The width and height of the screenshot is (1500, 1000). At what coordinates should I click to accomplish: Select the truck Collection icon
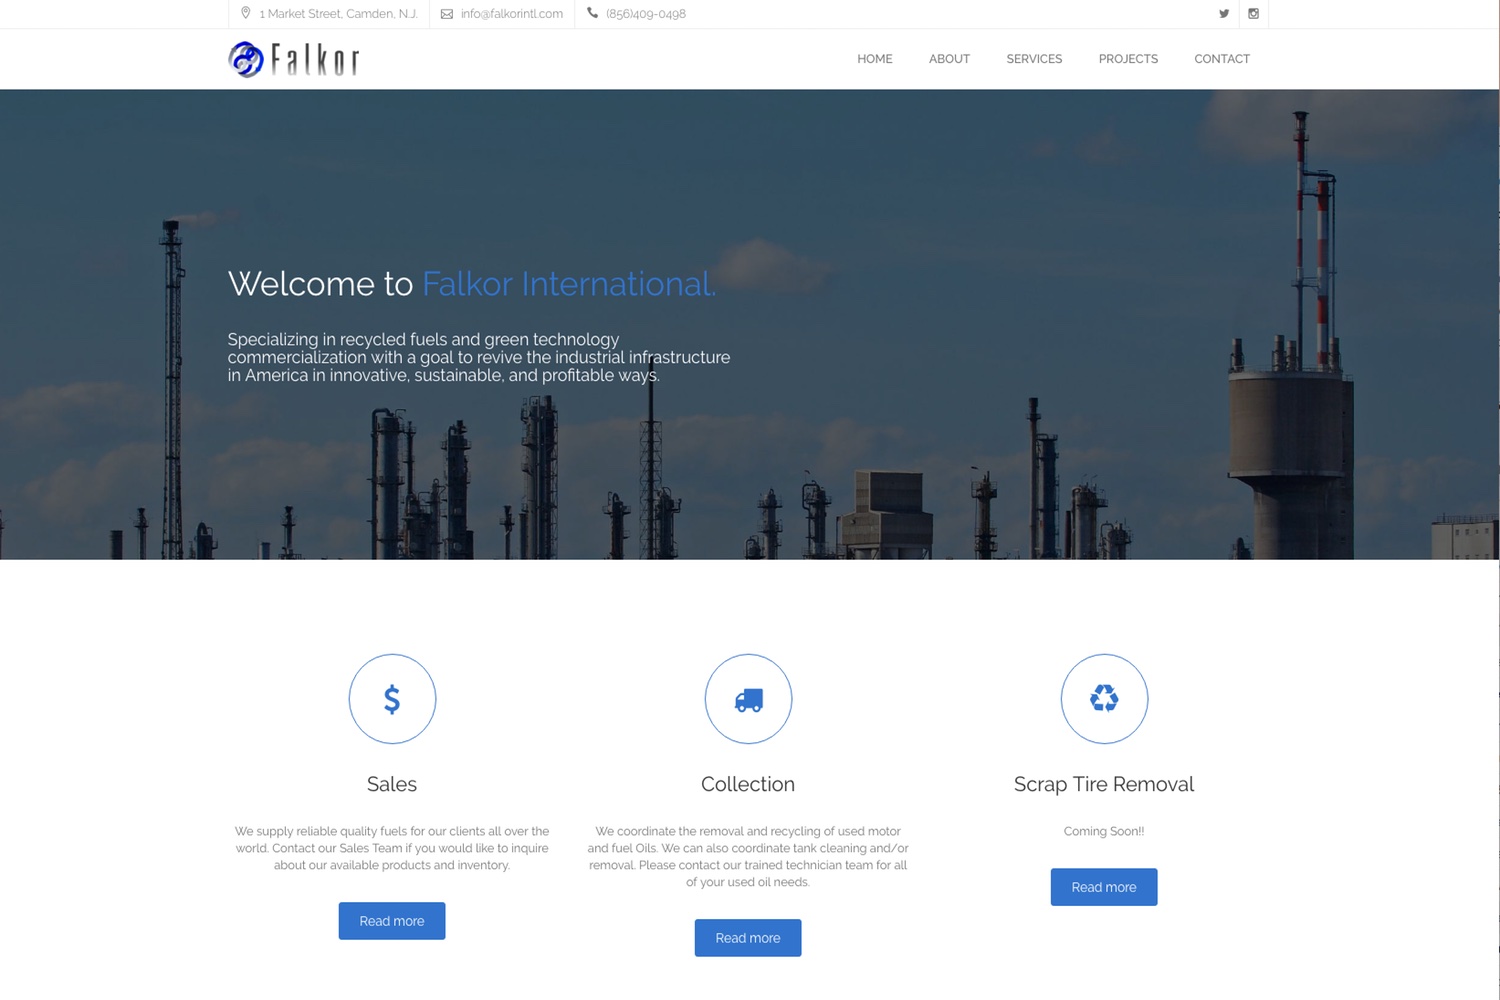[748, 699]
